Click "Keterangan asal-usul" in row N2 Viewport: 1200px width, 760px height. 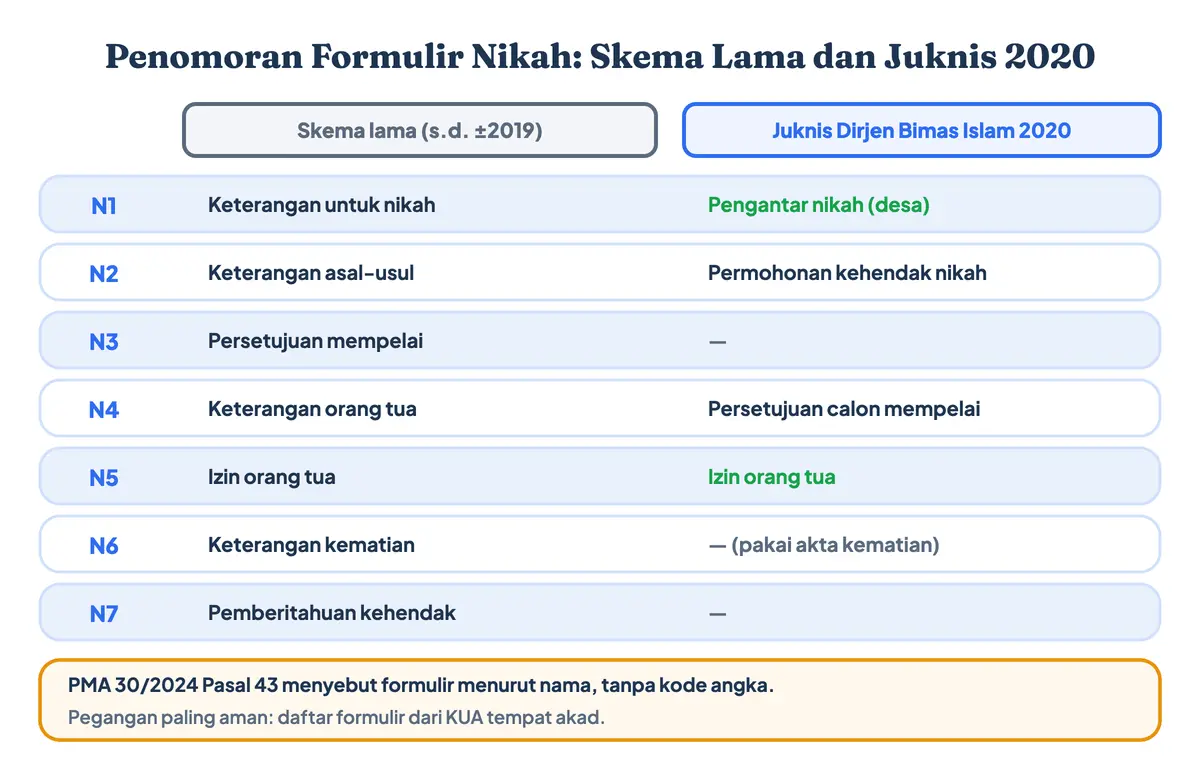point(311,273)
